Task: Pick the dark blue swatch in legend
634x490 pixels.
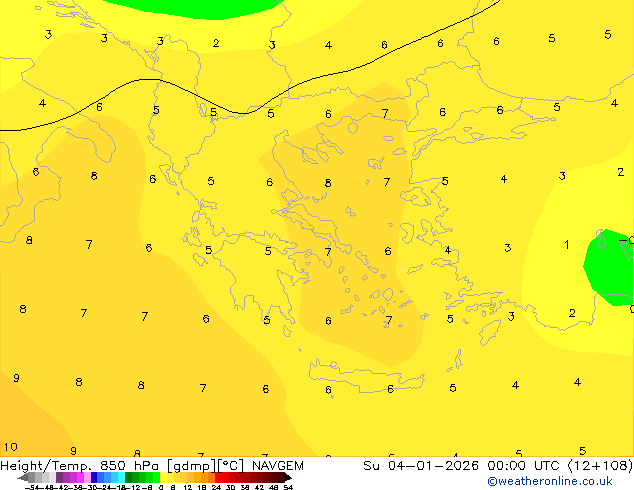Action: click(94, 477)
